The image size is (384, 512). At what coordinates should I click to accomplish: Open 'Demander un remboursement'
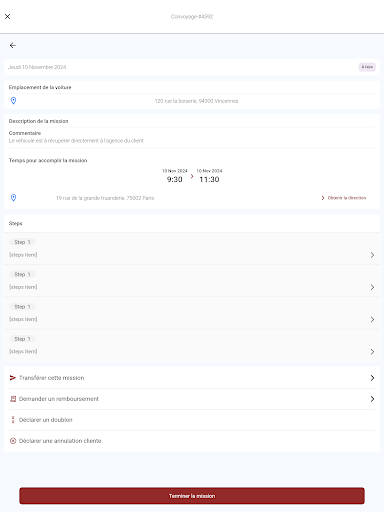[x=192, y=399]
